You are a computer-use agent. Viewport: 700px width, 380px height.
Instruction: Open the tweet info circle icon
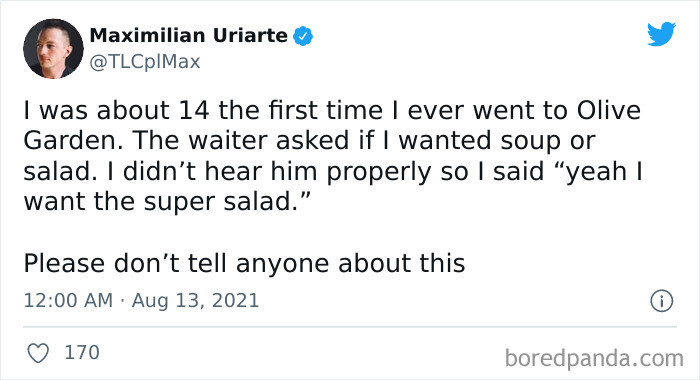click(661, 301)
